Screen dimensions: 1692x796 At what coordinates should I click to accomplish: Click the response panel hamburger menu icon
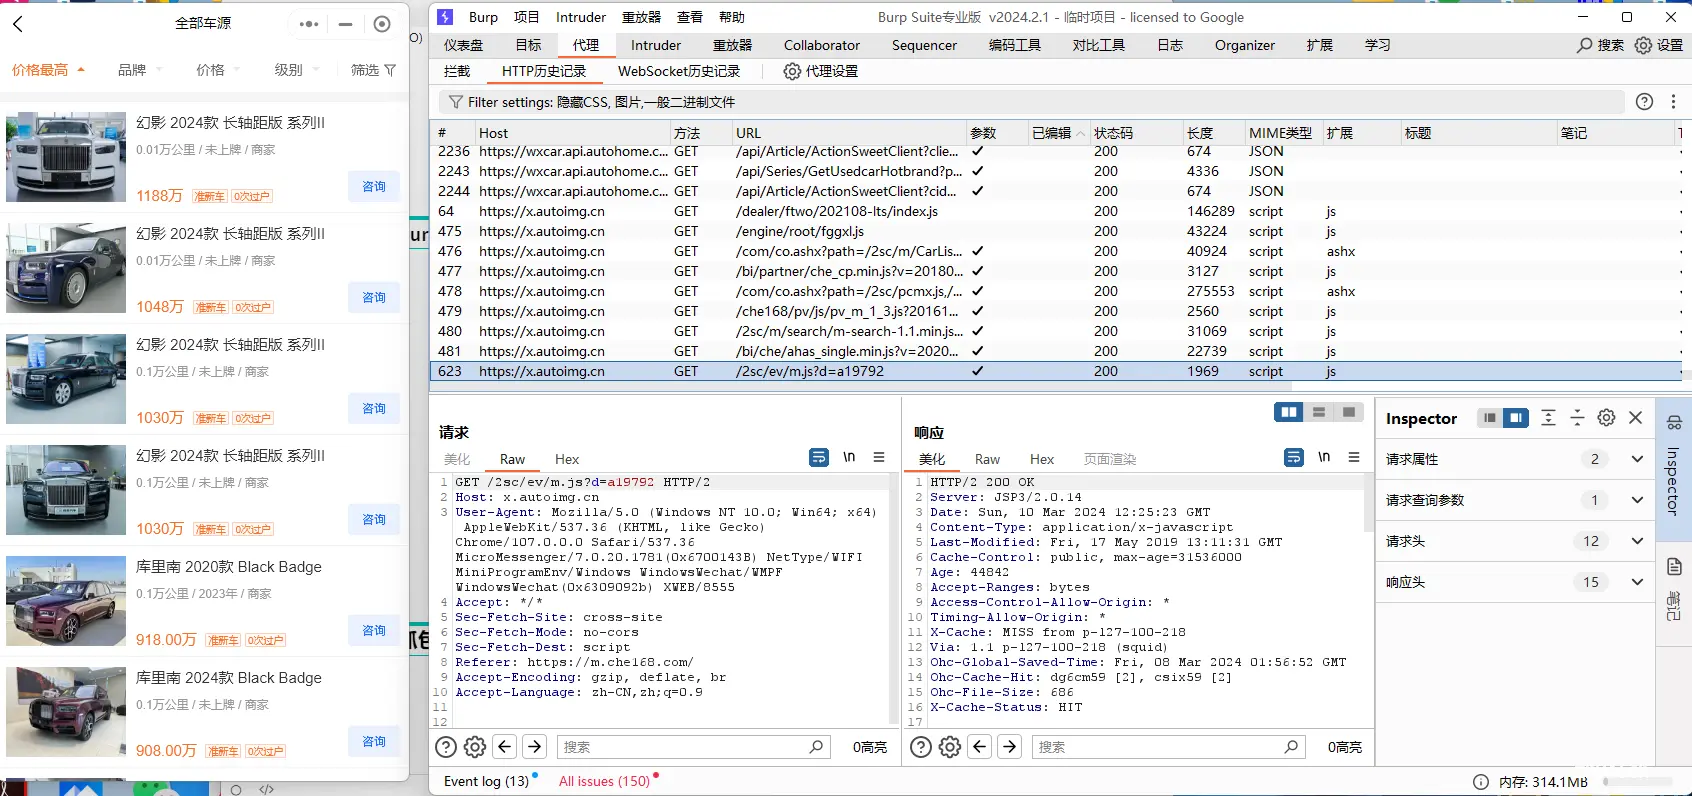[1354, 457]
